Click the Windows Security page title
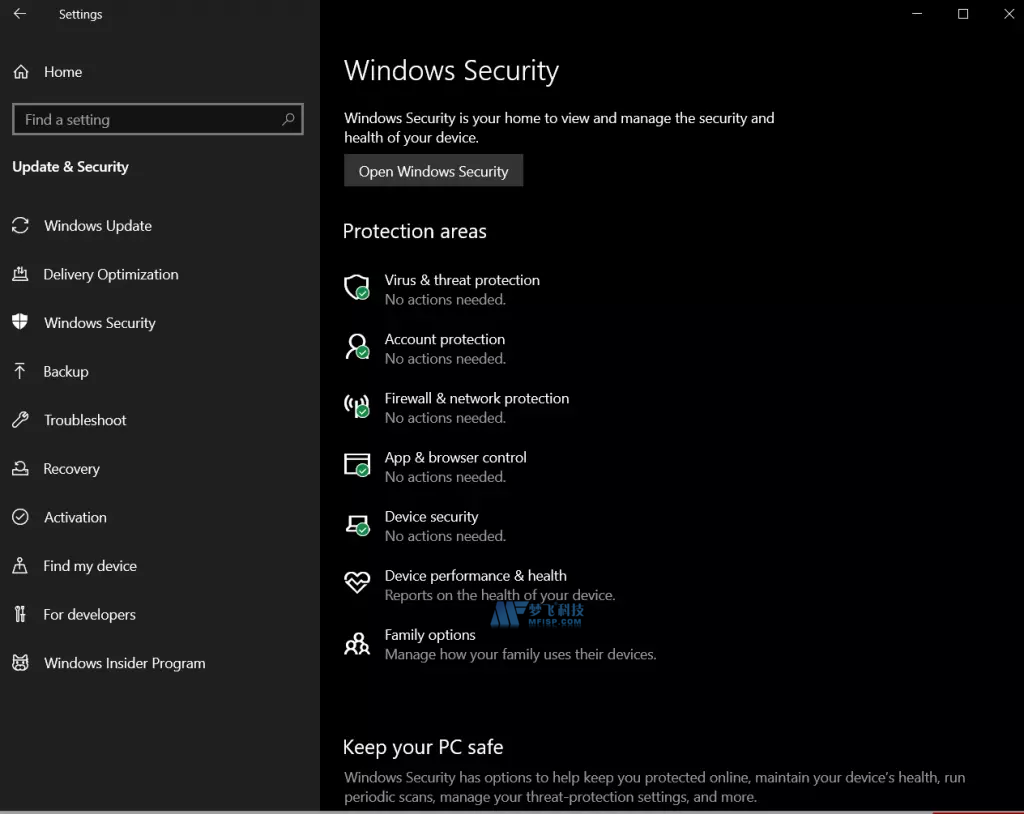 [x=451, y=70]
